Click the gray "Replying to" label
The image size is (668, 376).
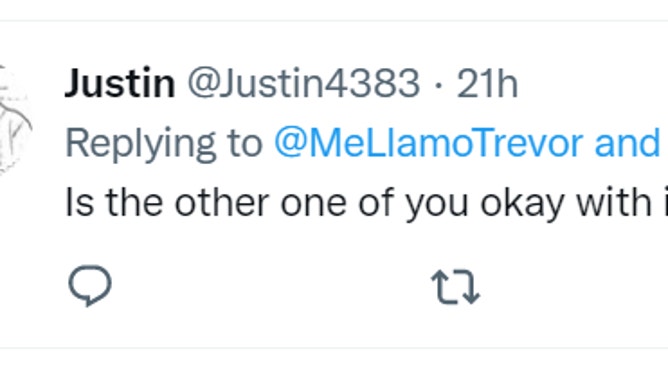tap(164, 145)
